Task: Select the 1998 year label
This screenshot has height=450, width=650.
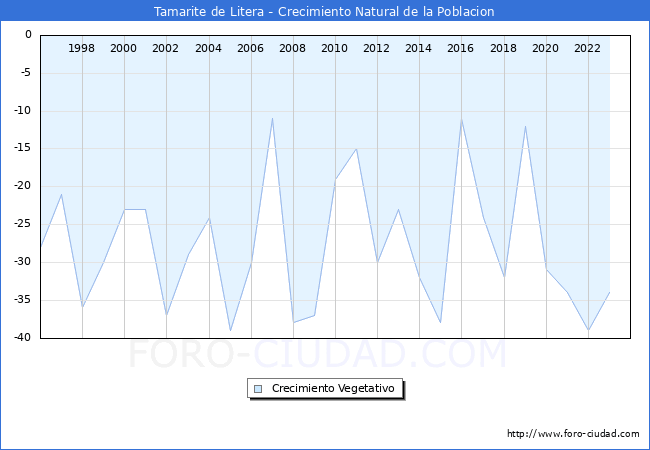Action: [82, 48]
